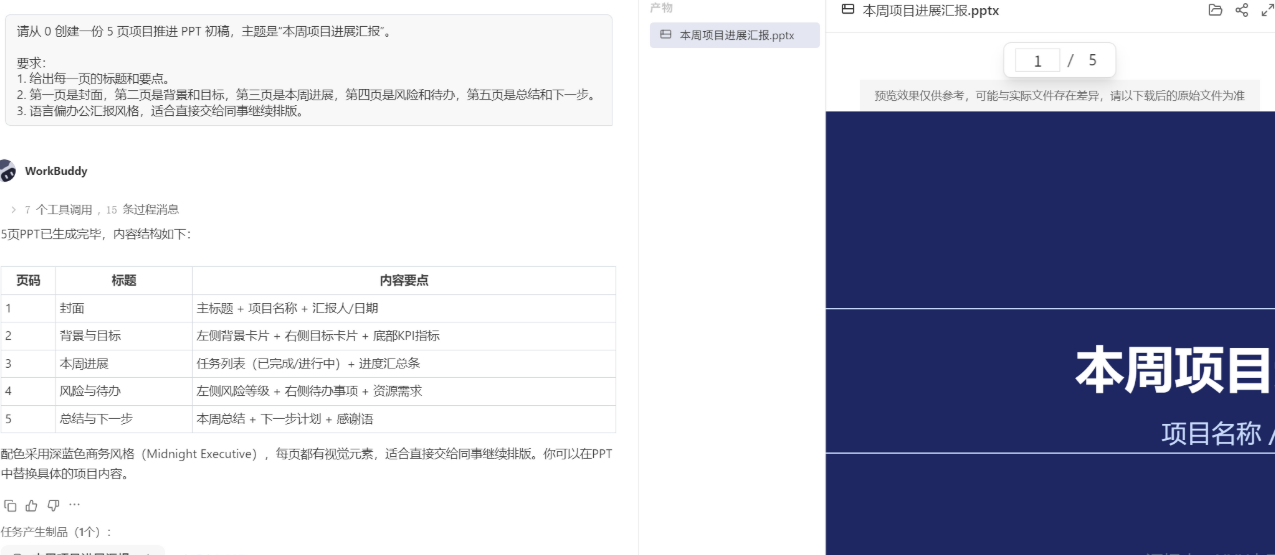1275x555 pixels.
Task: Click the WorkBuddy name label
Action: point(56,171)
